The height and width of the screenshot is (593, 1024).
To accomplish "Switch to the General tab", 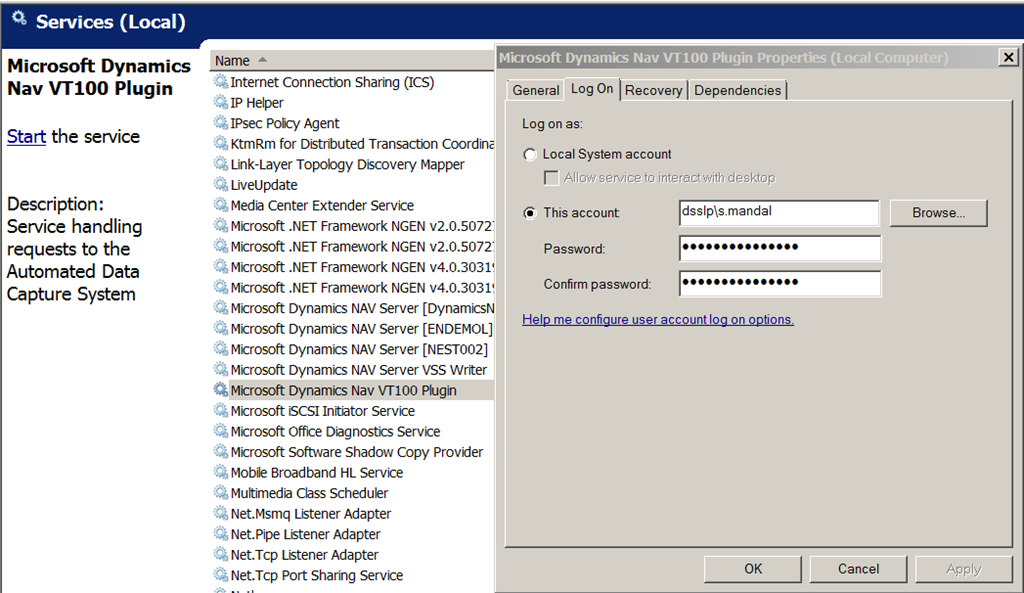I will point(536,90).
